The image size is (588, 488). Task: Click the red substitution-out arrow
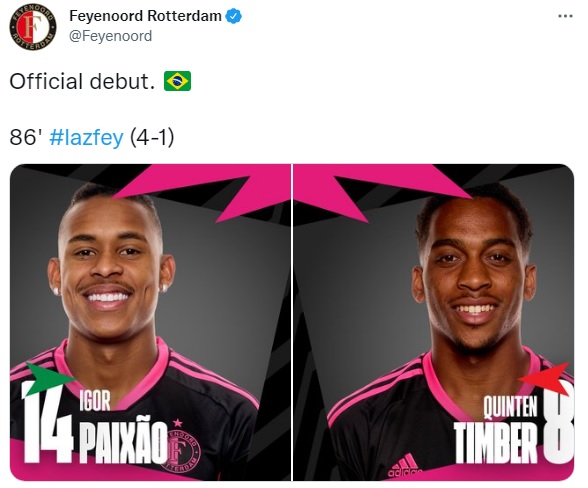pyautogui.click(x=544, y=378)
